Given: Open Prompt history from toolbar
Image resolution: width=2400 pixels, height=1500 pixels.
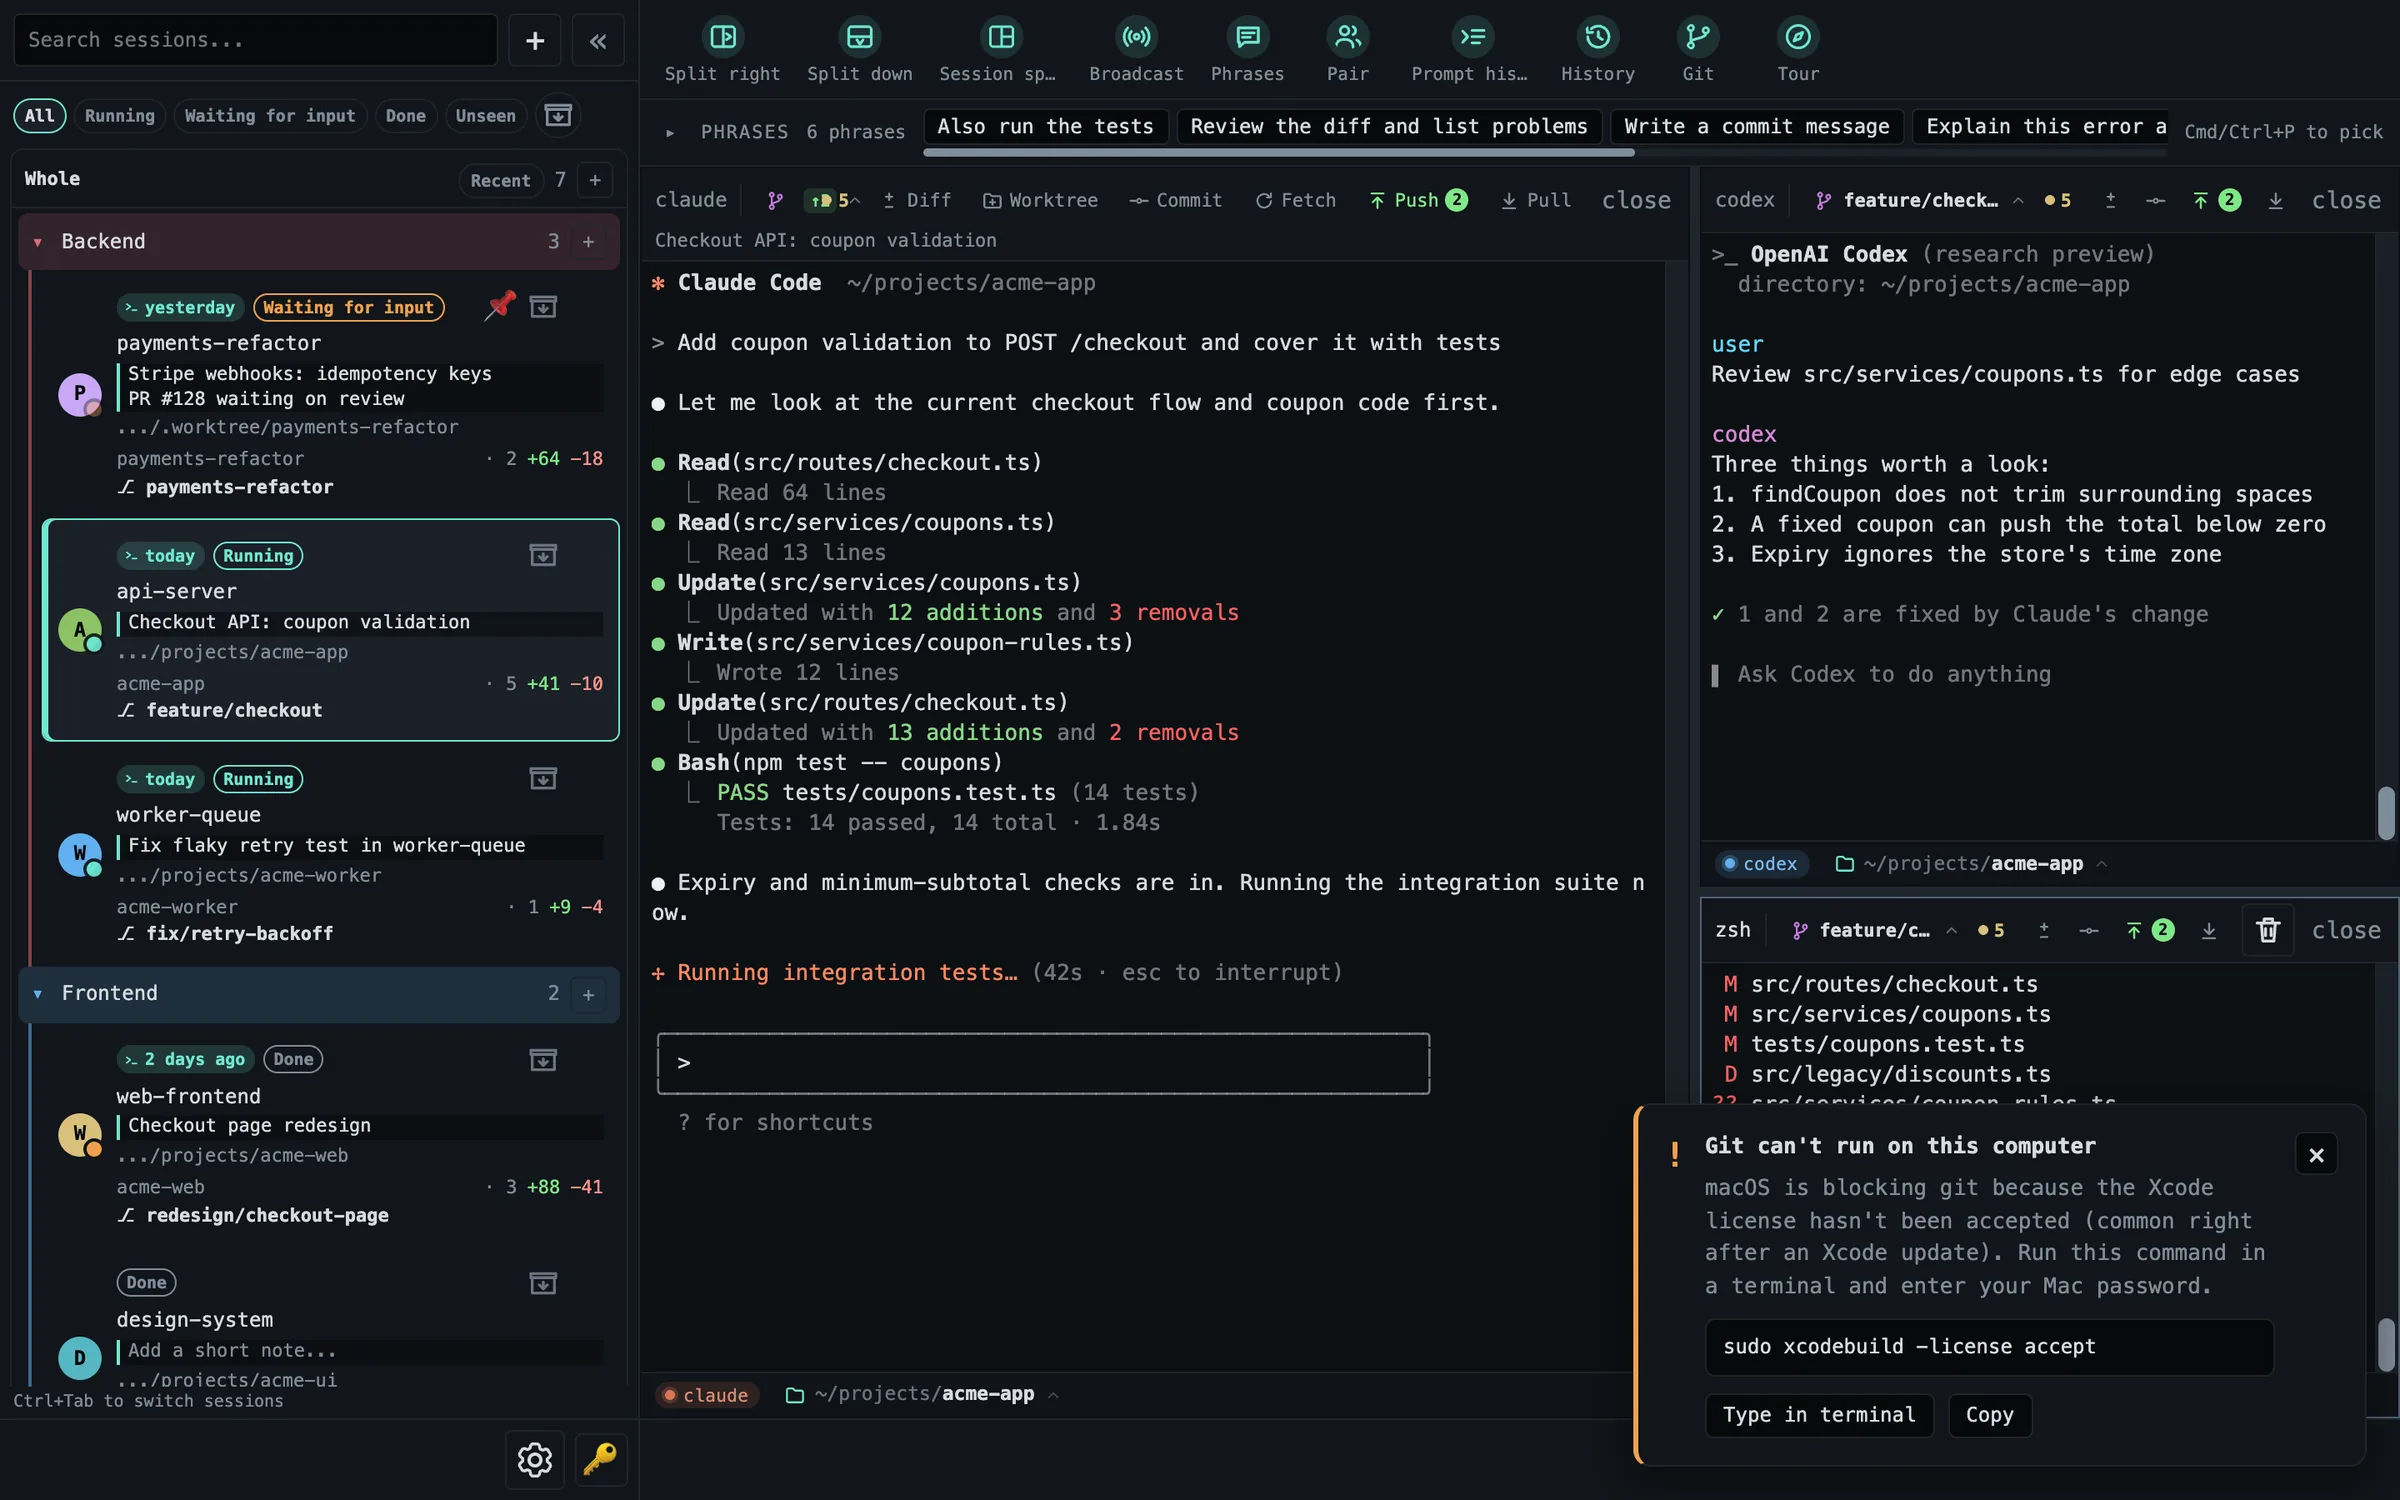Looking at the screenshot, I should [x=1470, y=48].
